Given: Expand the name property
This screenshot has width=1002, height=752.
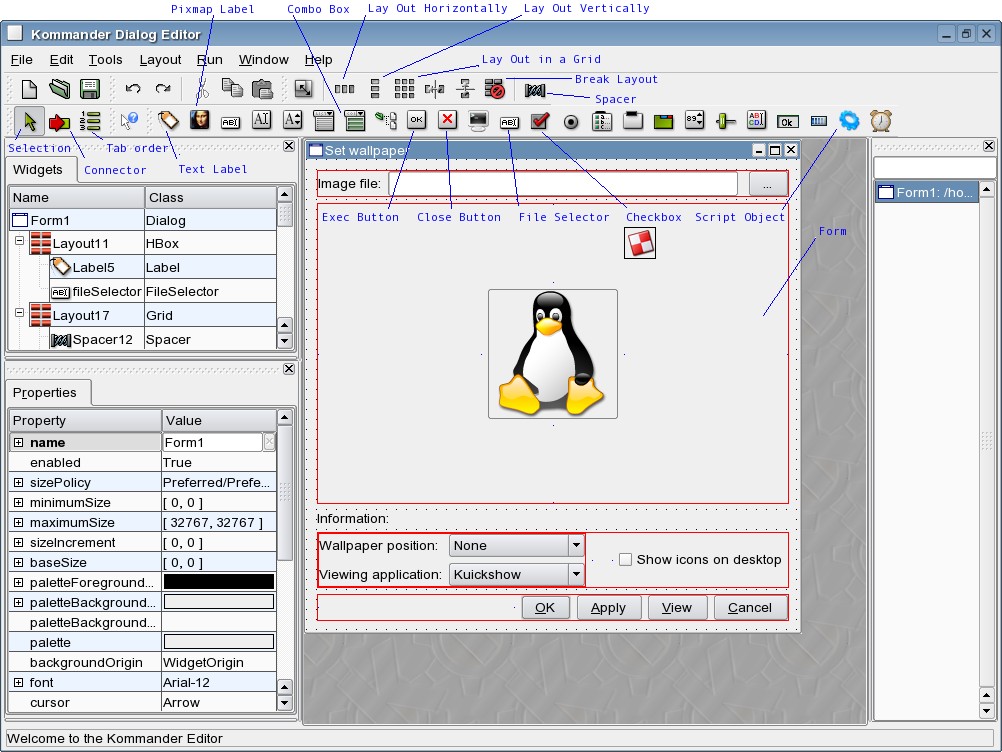Looking at the screenshot, I should (19, 442).
